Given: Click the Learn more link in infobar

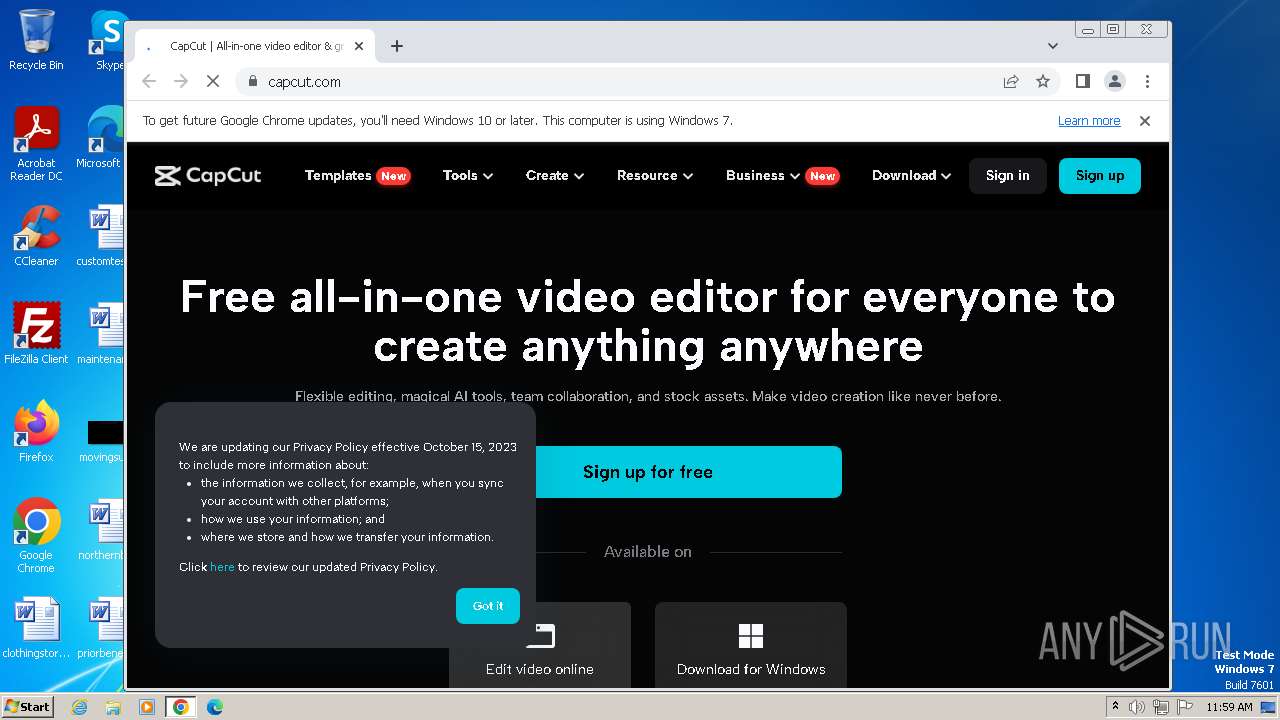Looking at the screenshot, I should 1089,121.
